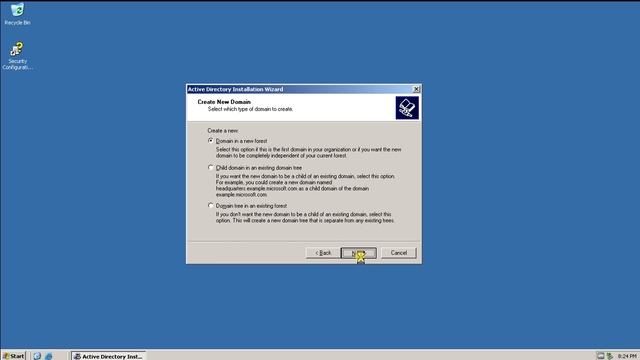This screenshot has height=360, width=640.
Task: Go Back in the installation wizard
Action: pos(322,253)
